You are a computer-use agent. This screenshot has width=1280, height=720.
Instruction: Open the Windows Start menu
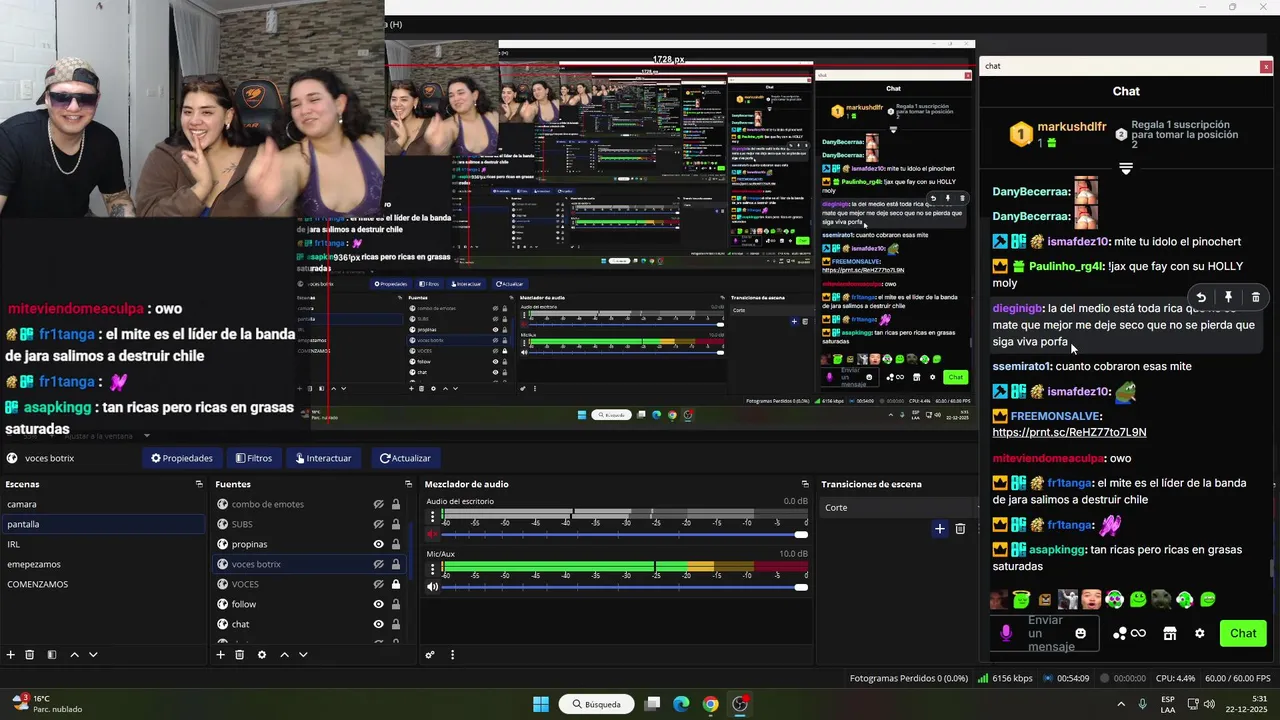pyautogui.click(x=541, y=704)
